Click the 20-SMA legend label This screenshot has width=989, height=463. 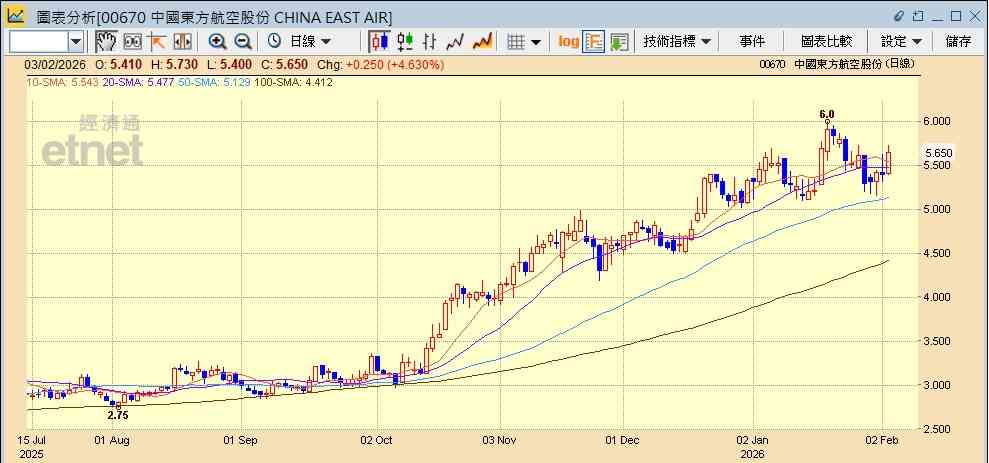138,82
